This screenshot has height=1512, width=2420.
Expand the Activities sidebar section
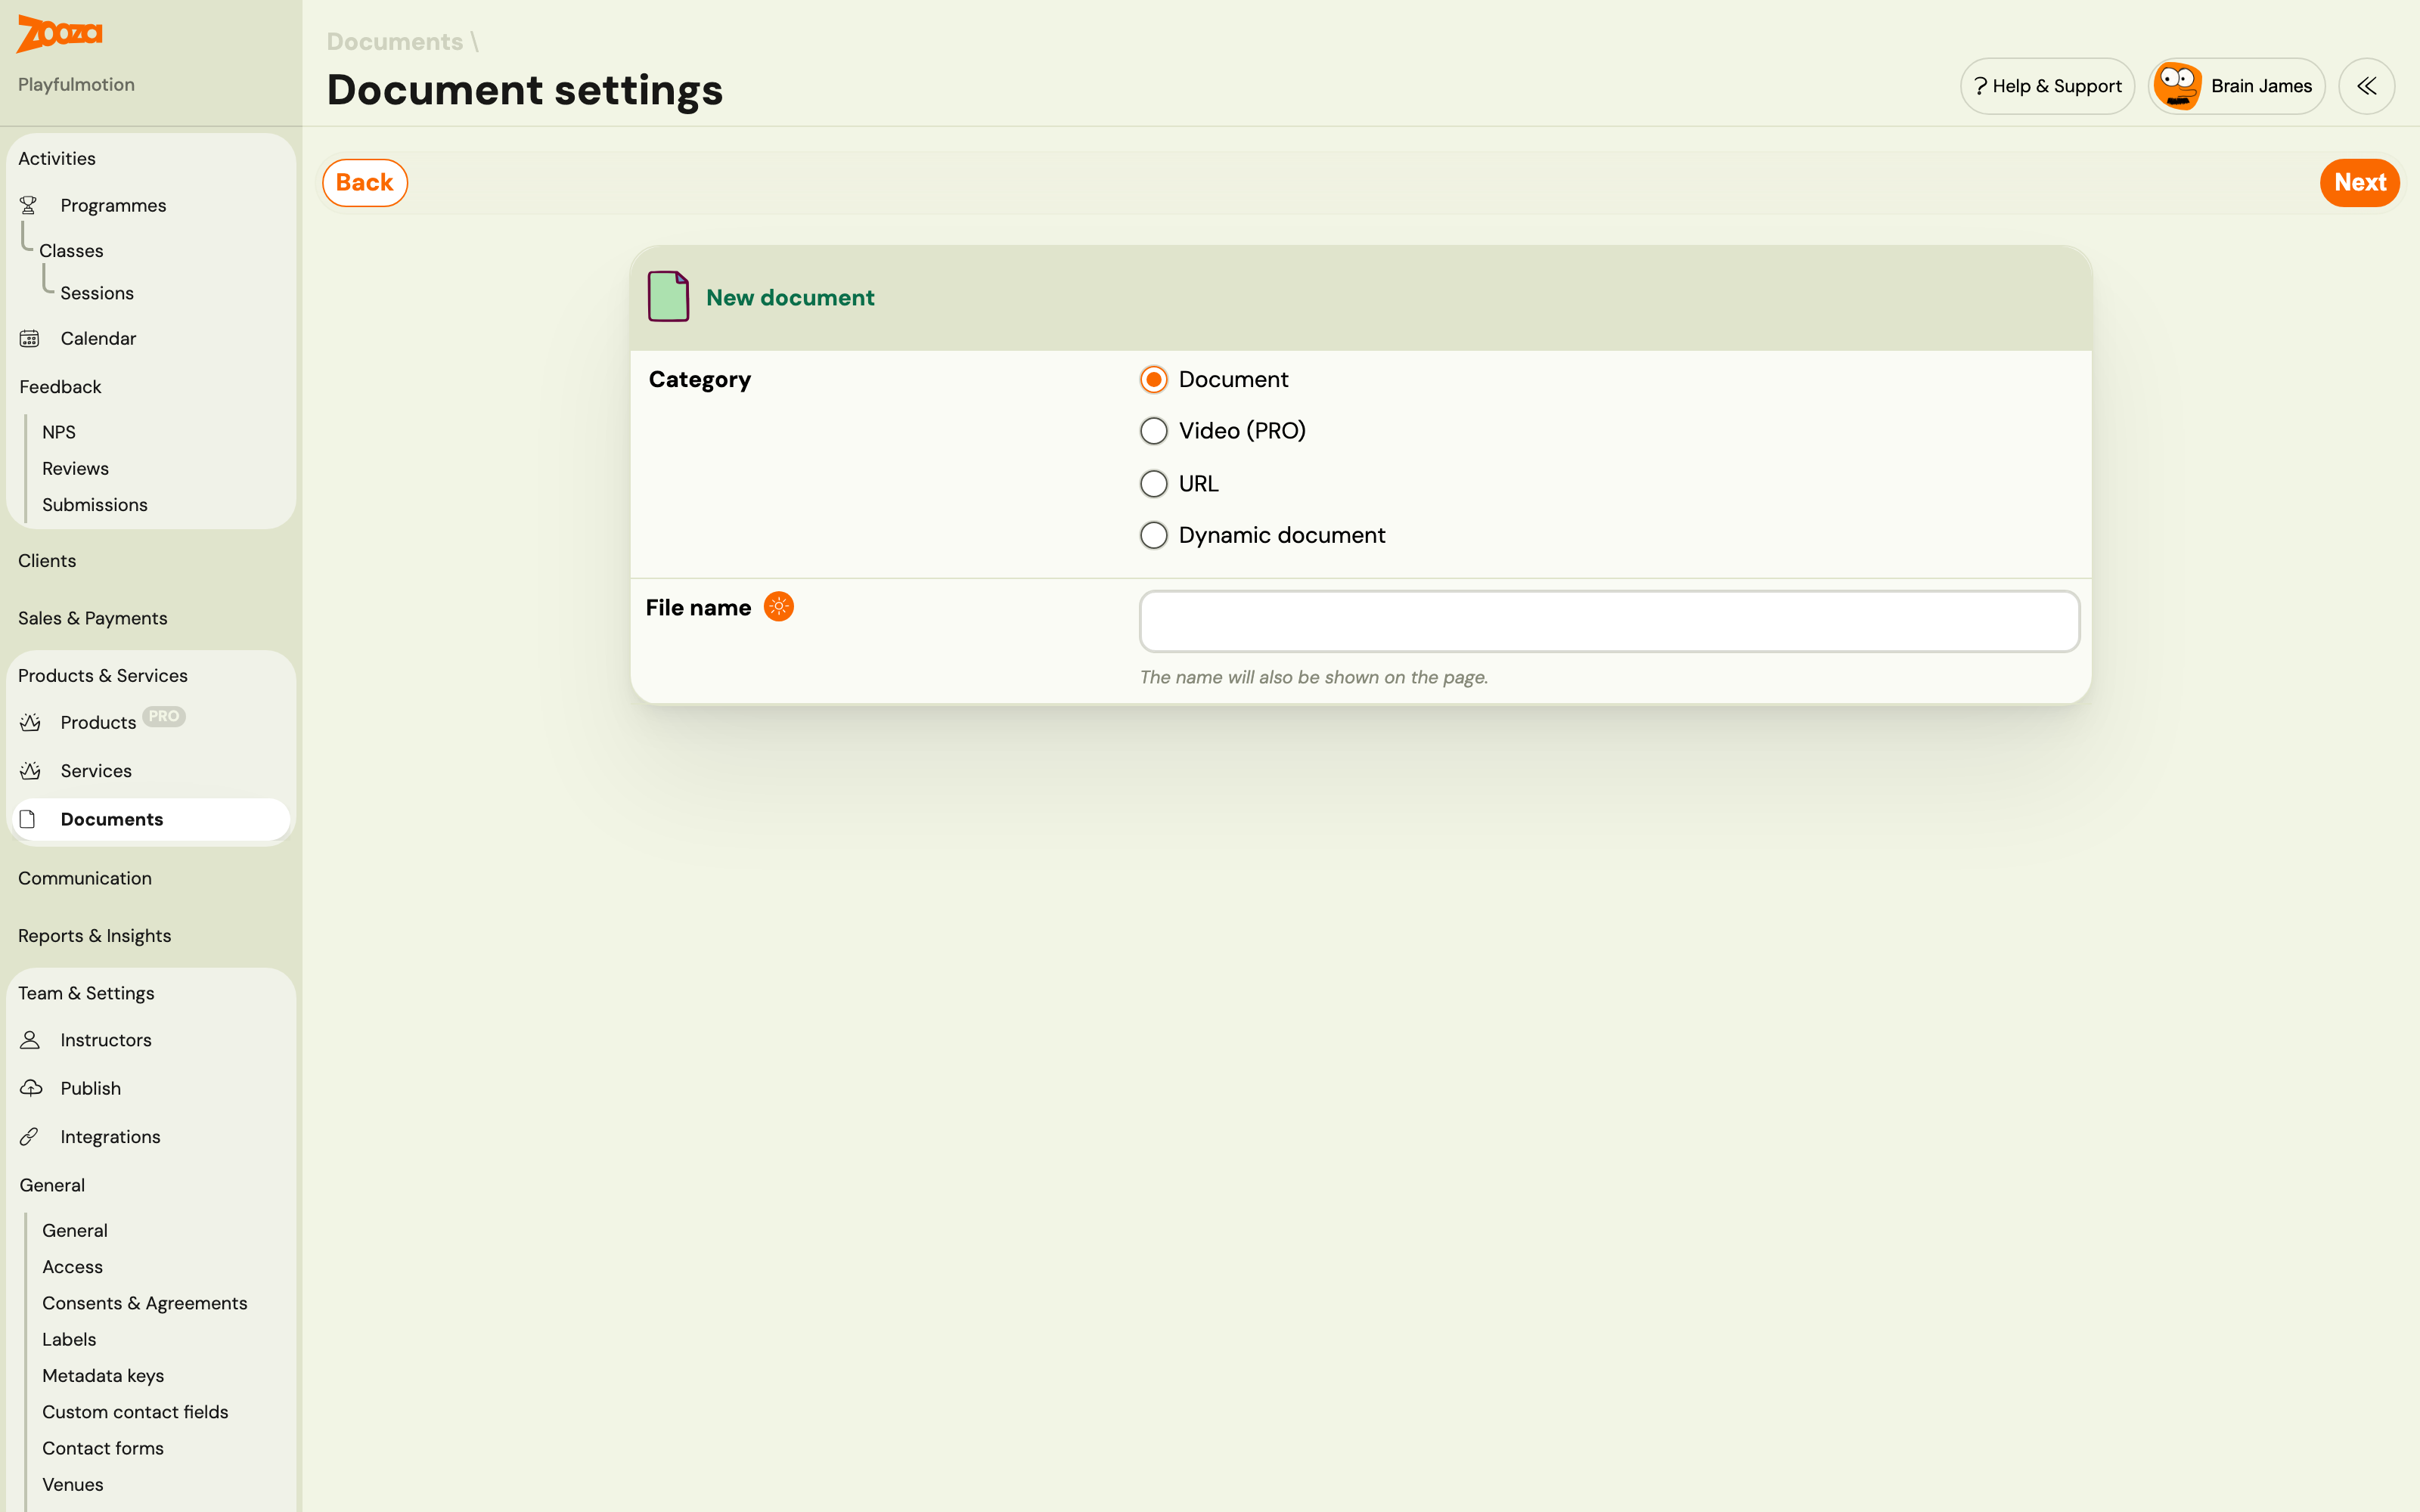(x=57, y=158)
